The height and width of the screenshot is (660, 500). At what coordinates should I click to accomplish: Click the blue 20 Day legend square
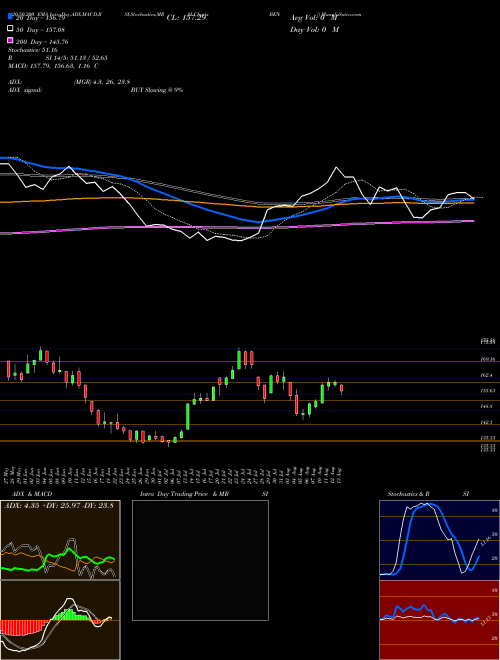click(x=10, y=16)
